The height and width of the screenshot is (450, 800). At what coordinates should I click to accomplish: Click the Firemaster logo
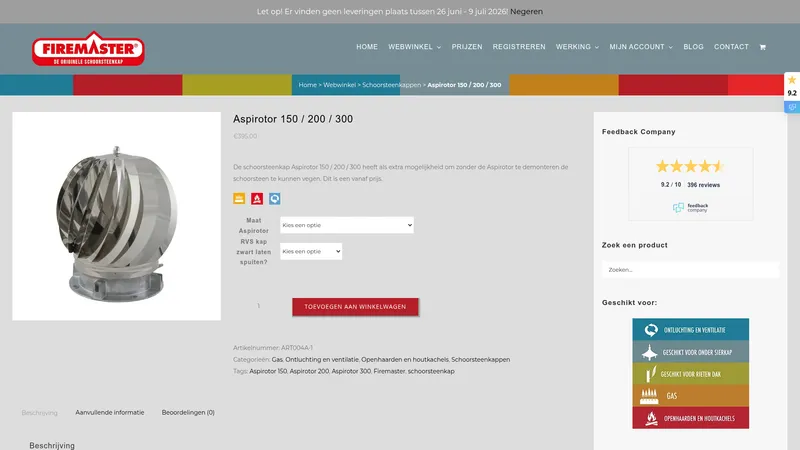pyautogui.click(x=88, y=48)
